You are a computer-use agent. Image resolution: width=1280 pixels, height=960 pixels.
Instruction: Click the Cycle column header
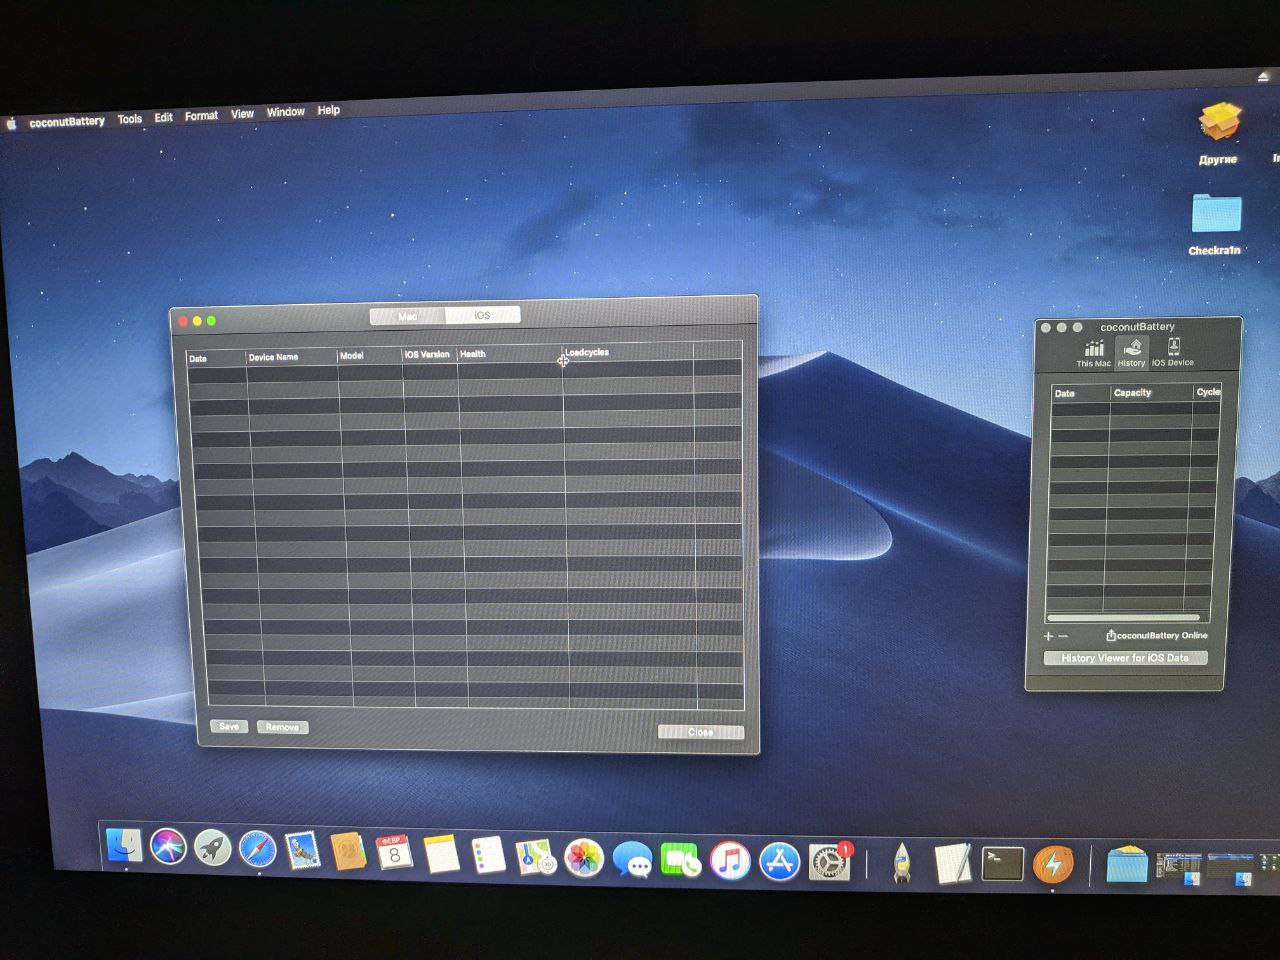[1207, 392]
